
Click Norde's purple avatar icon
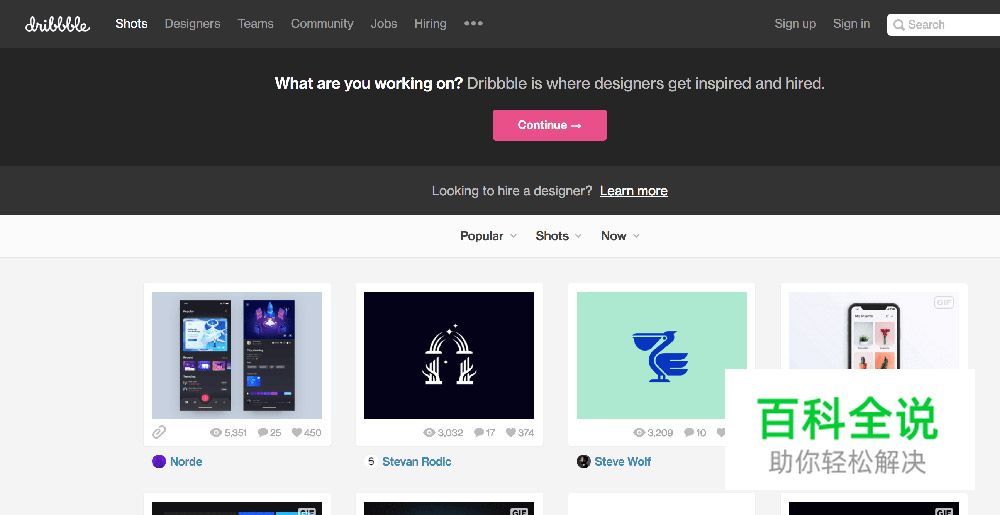click(159, 462)
